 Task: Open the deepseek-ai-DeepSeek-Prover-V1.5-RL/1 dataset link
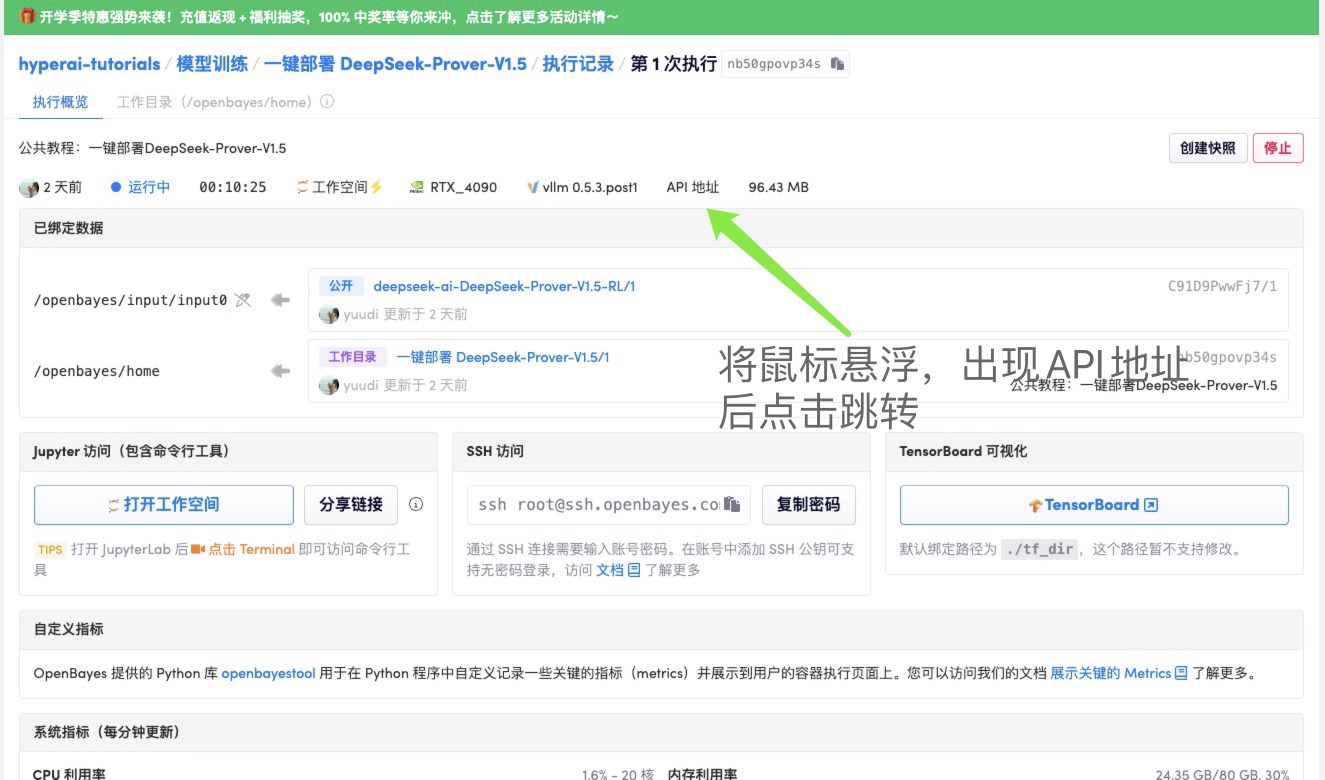[504, 286]
